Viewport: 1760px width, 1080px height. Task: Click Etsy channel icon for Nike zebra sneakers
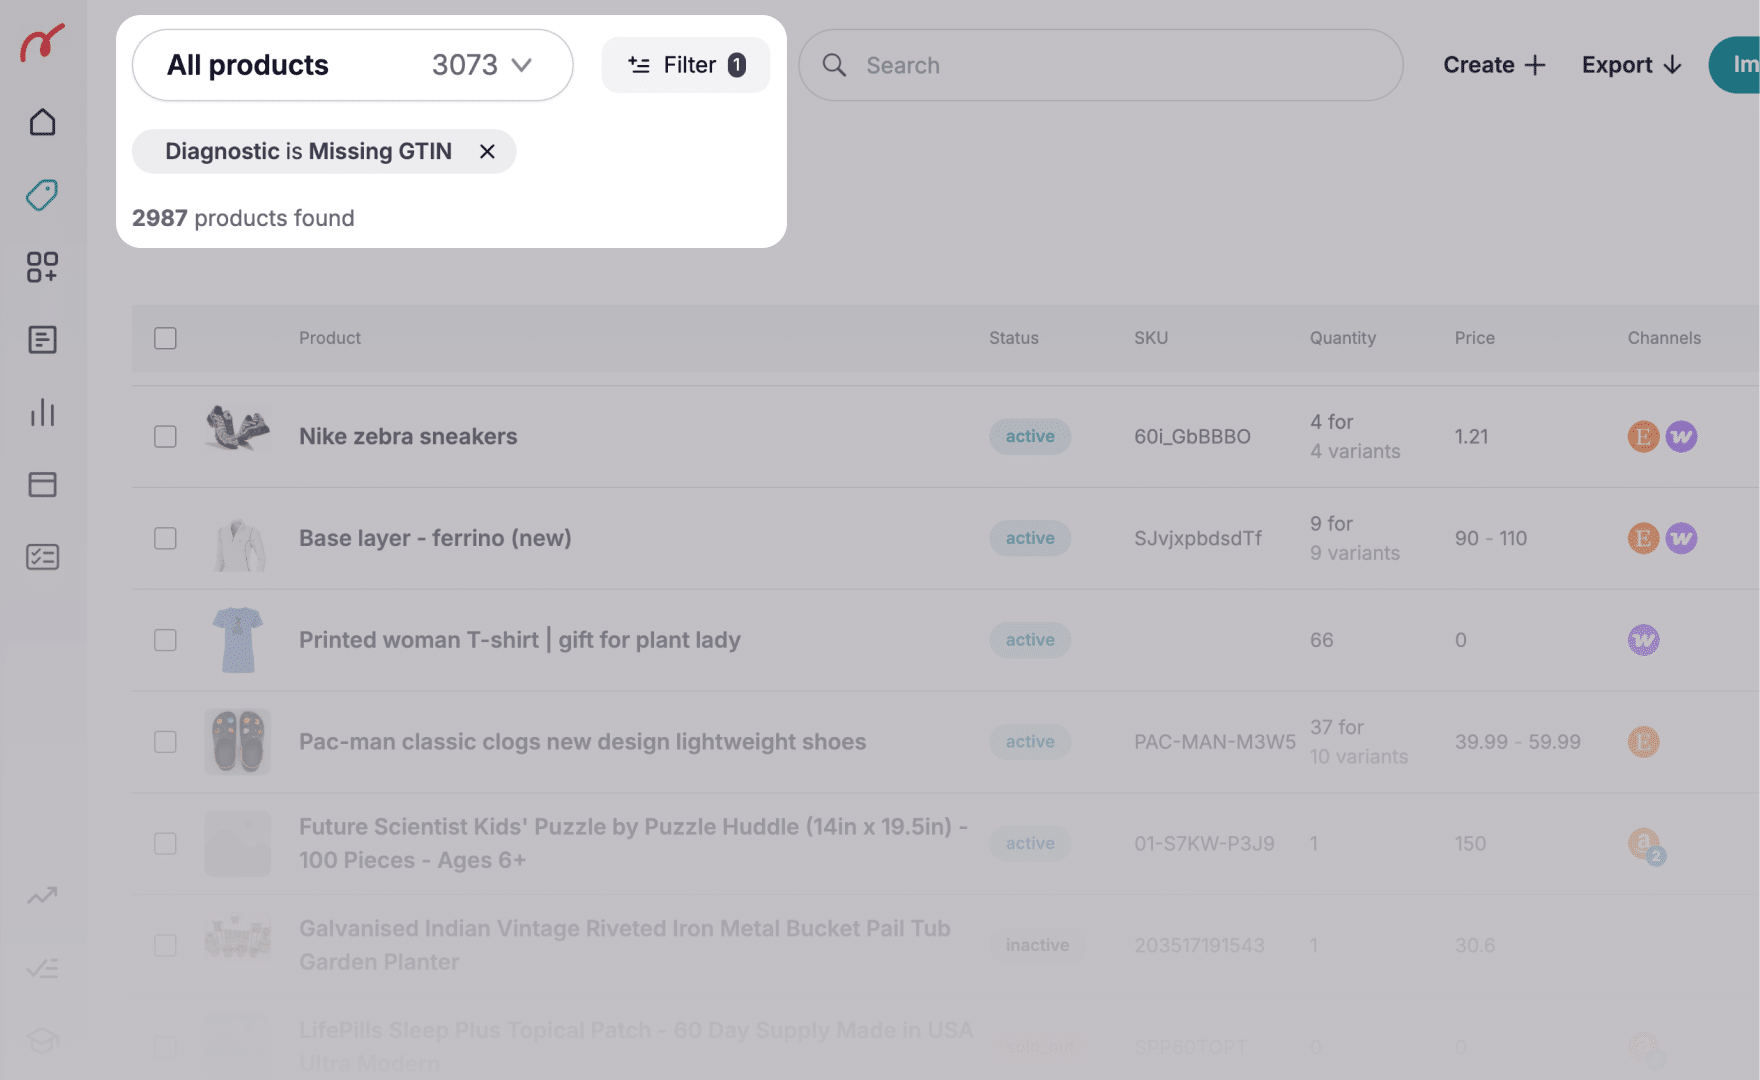click(1643, 436)
